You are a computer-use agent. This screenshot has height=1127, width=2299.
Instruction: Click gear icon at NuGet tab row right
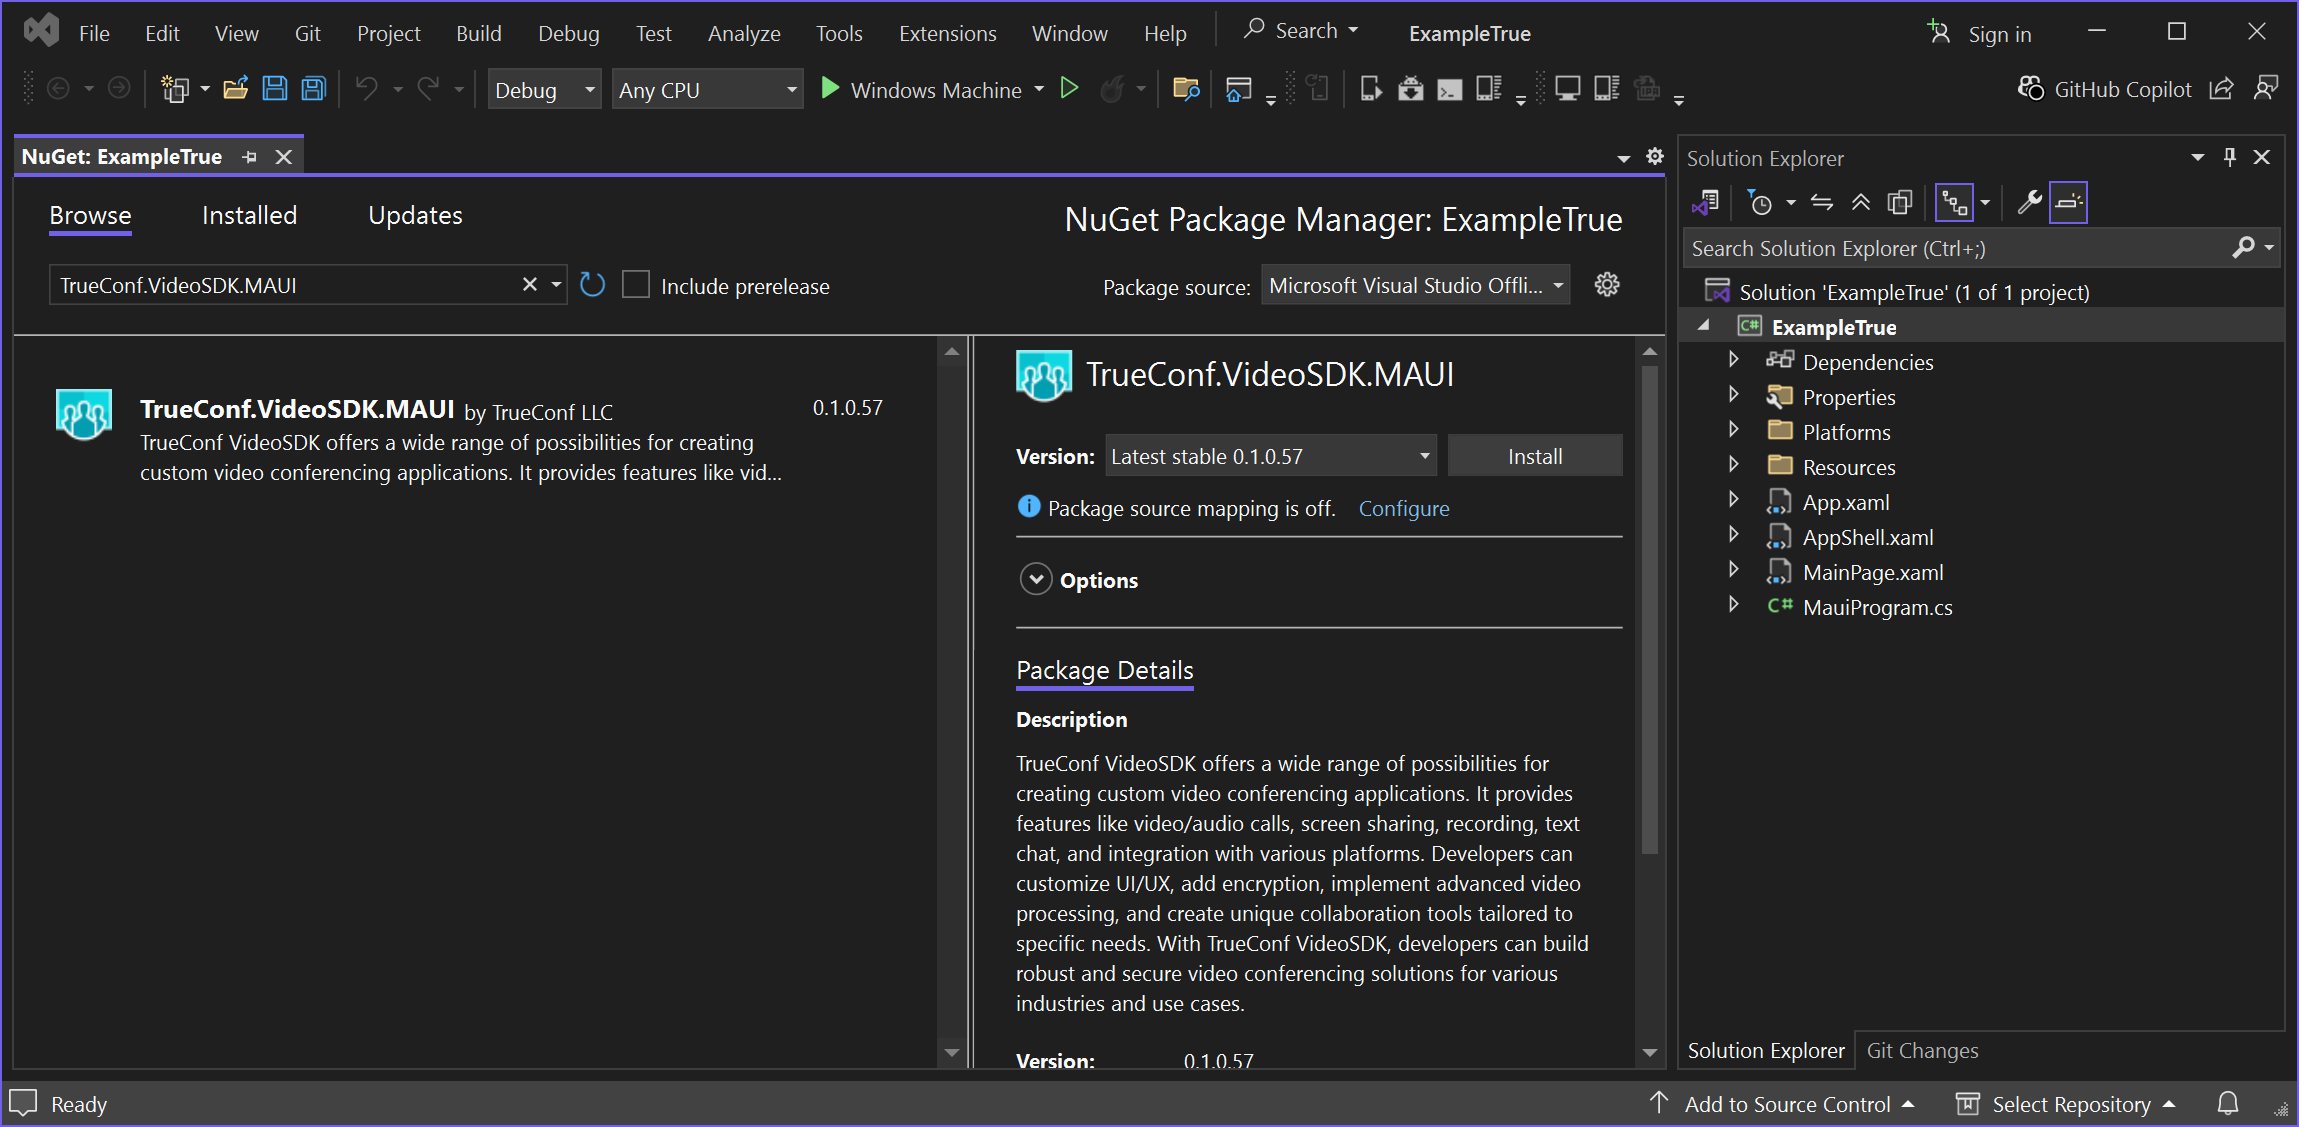[x=1655, y=156]
